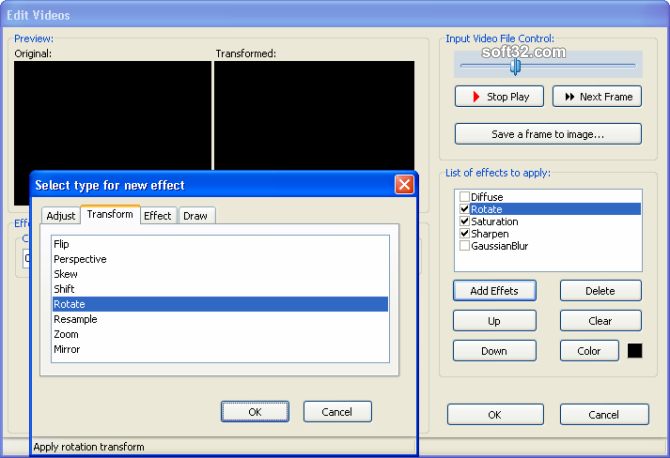Uncheck the Sharpen effect checkbox
Viewport: 670px width, 458px height.
[x=464, y=233]
